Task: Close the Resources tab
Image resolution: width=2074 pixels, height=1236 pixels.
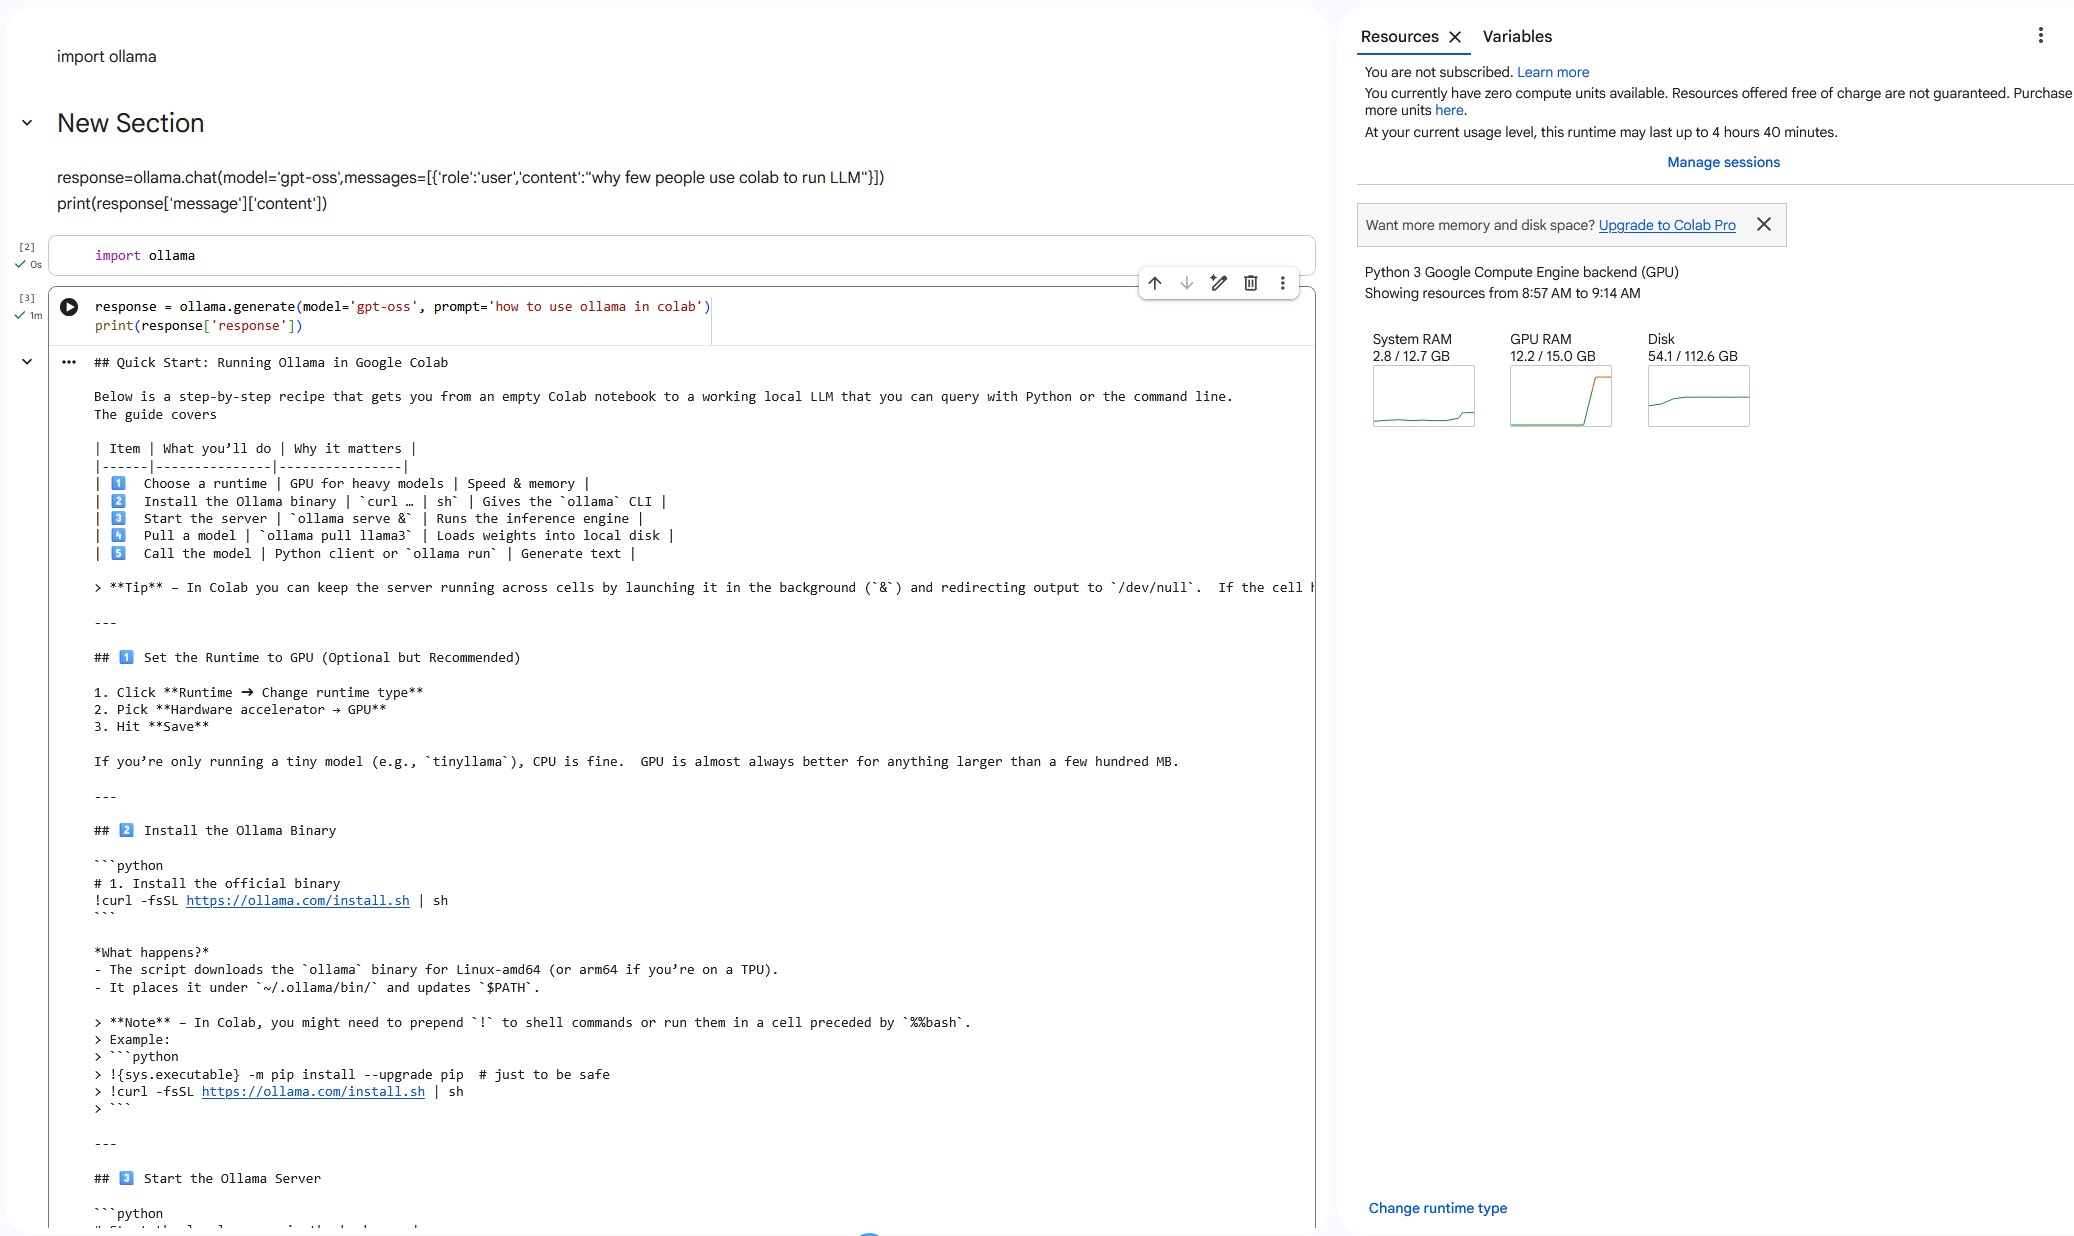Action: click(x=1455, y=37)
